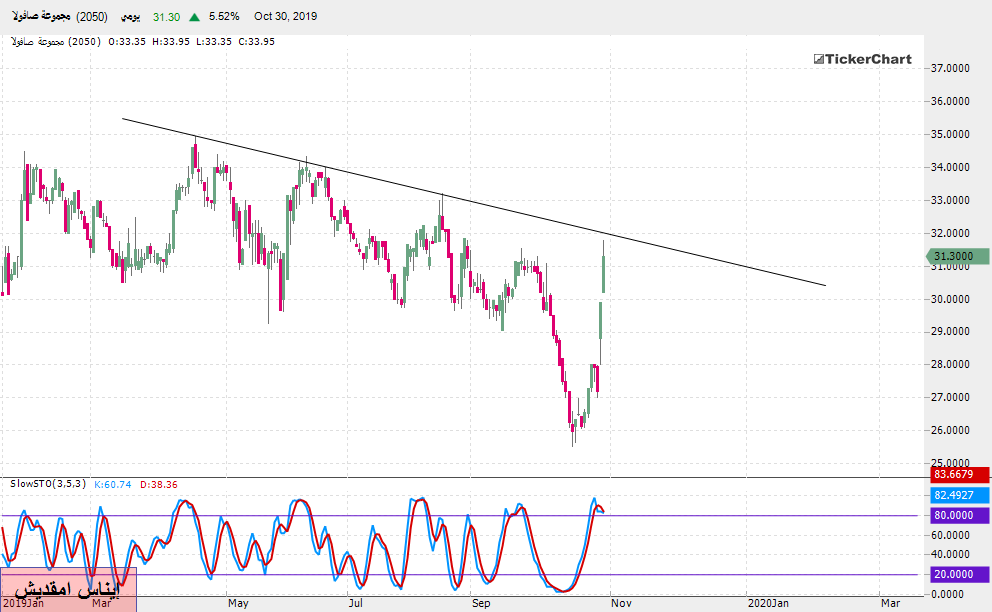
Task: Click the K:60.74 stochastic reading
Action: [114, 484]
